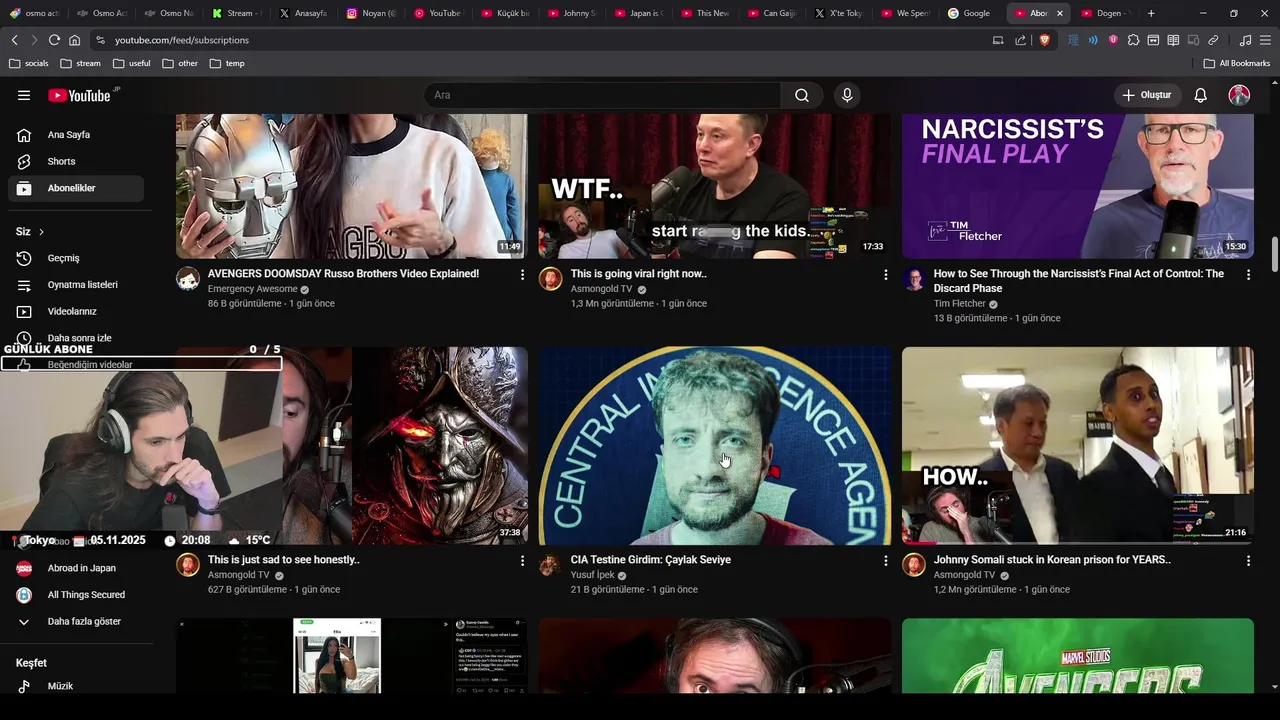
Task: Click the YouTube search input field
Action: pyautogui.click(x=603, y=95)
